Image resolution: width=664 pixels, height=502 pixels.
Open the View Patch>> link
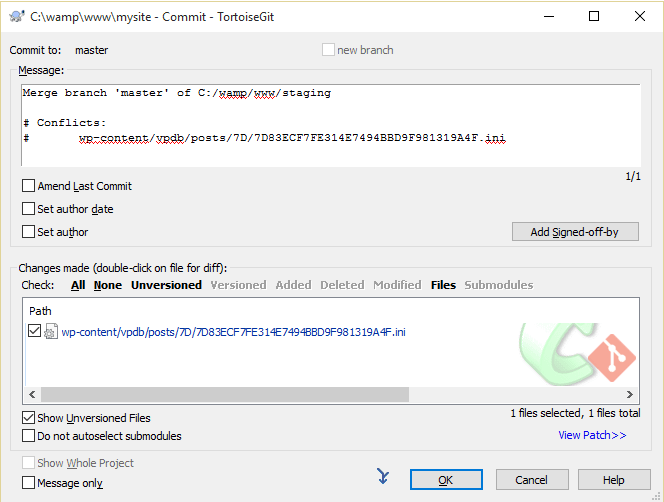click(592, 435)
